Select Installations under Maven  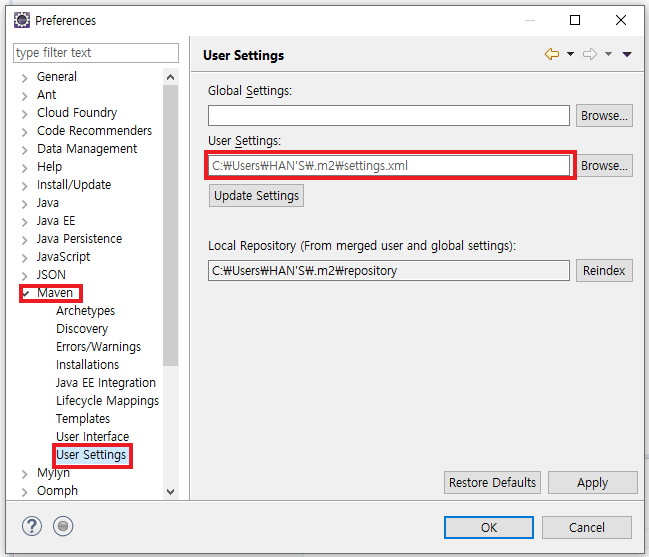click(x=87, y=365)
